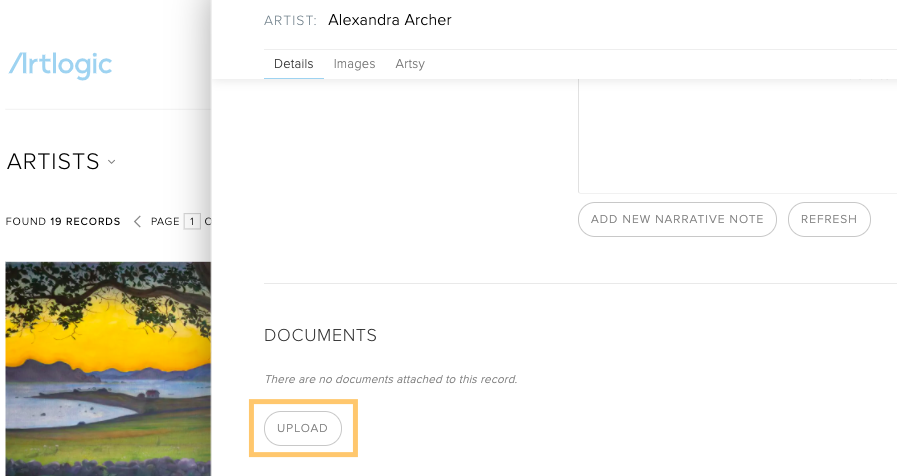The width and height of the screenshot is (897, 476).
Task: Click the ARTISTS section heading
Action: click(x=53, y=162)
